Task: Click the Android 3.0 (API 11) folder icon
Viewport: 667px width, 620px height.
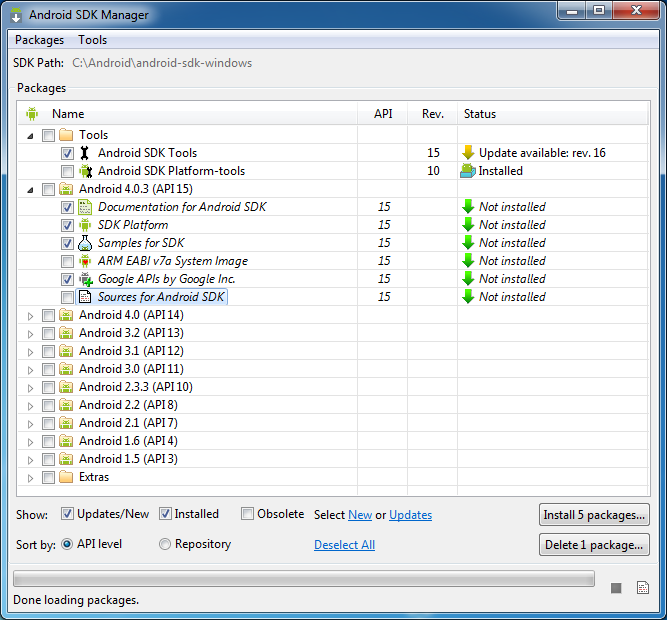Action: point(66,369)
